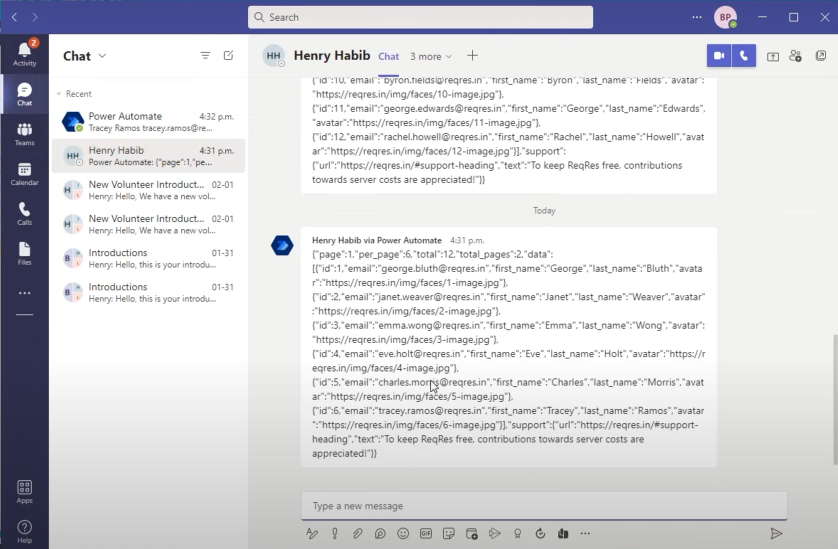Click the 4:31 p.m. message timestamp
Viewport: 838px width, 549px height.
pos(467,241)
